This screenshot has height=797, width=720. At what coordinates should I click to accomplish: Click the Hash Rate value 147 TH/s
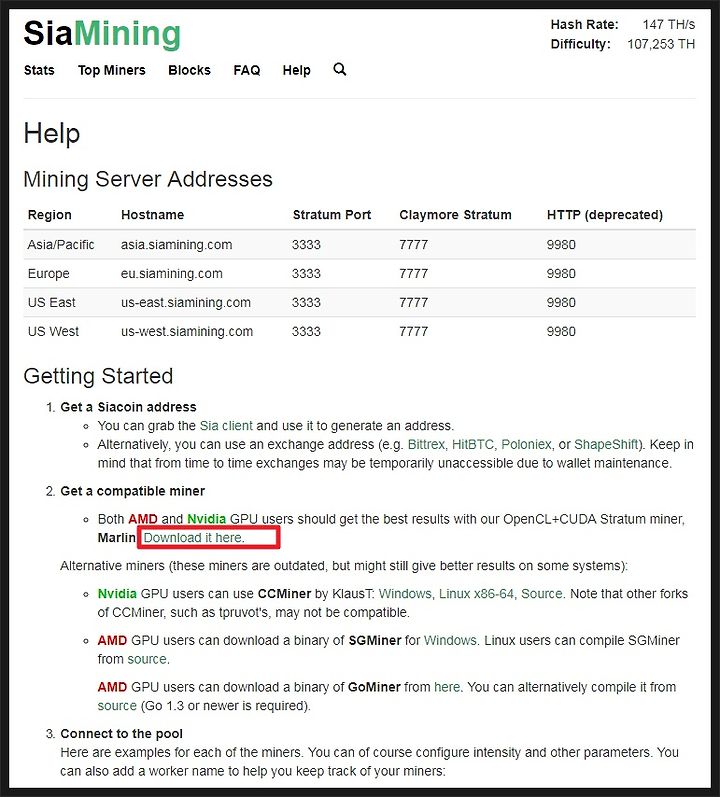pyautogui.click(x=669, y=24)
